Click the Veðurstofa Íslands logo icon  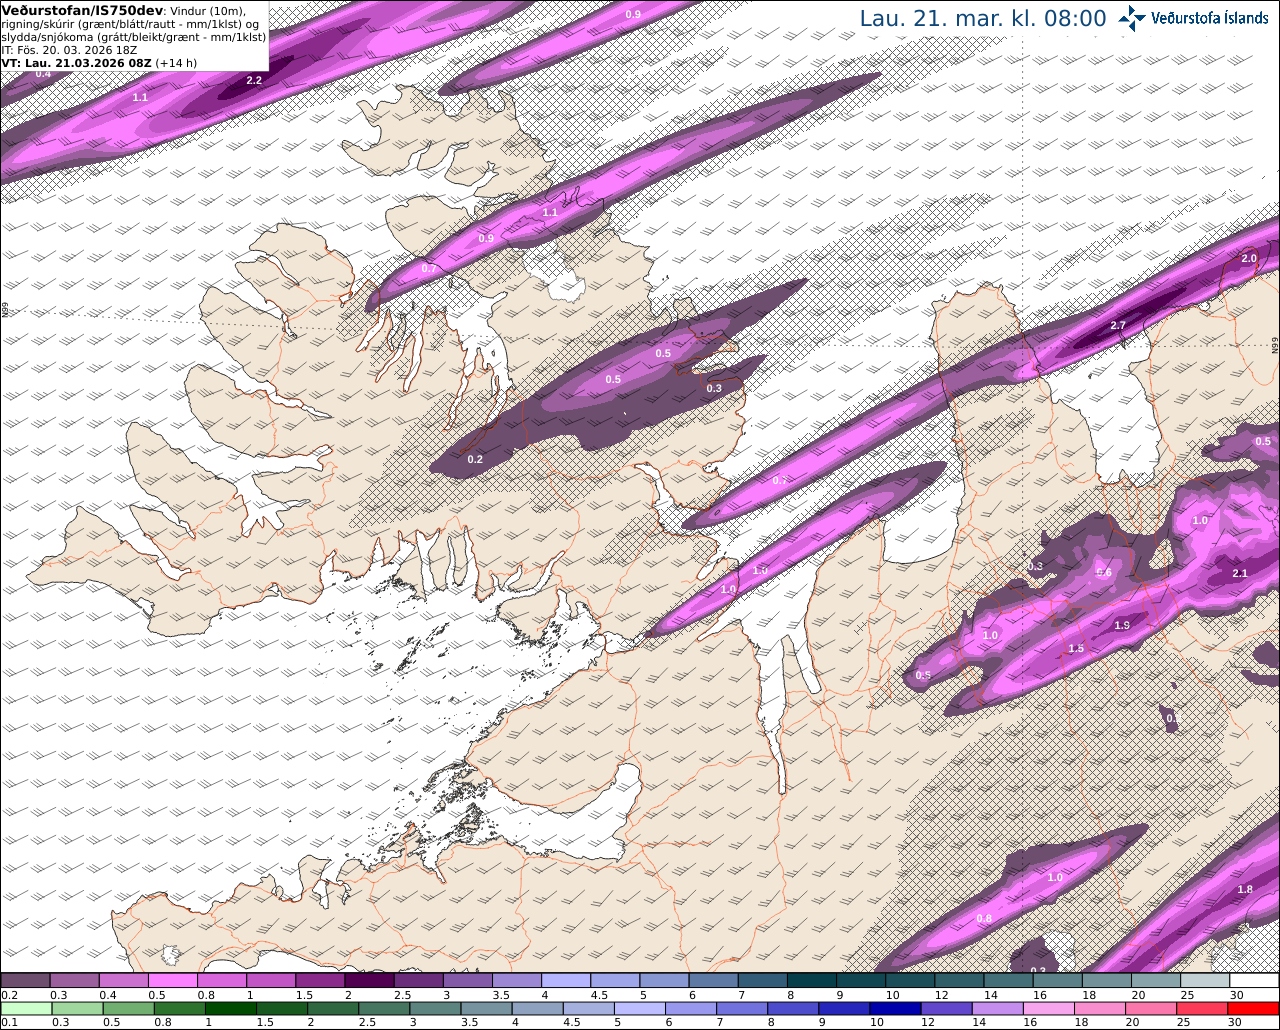pyautogui.click(x=1131, y=19)
